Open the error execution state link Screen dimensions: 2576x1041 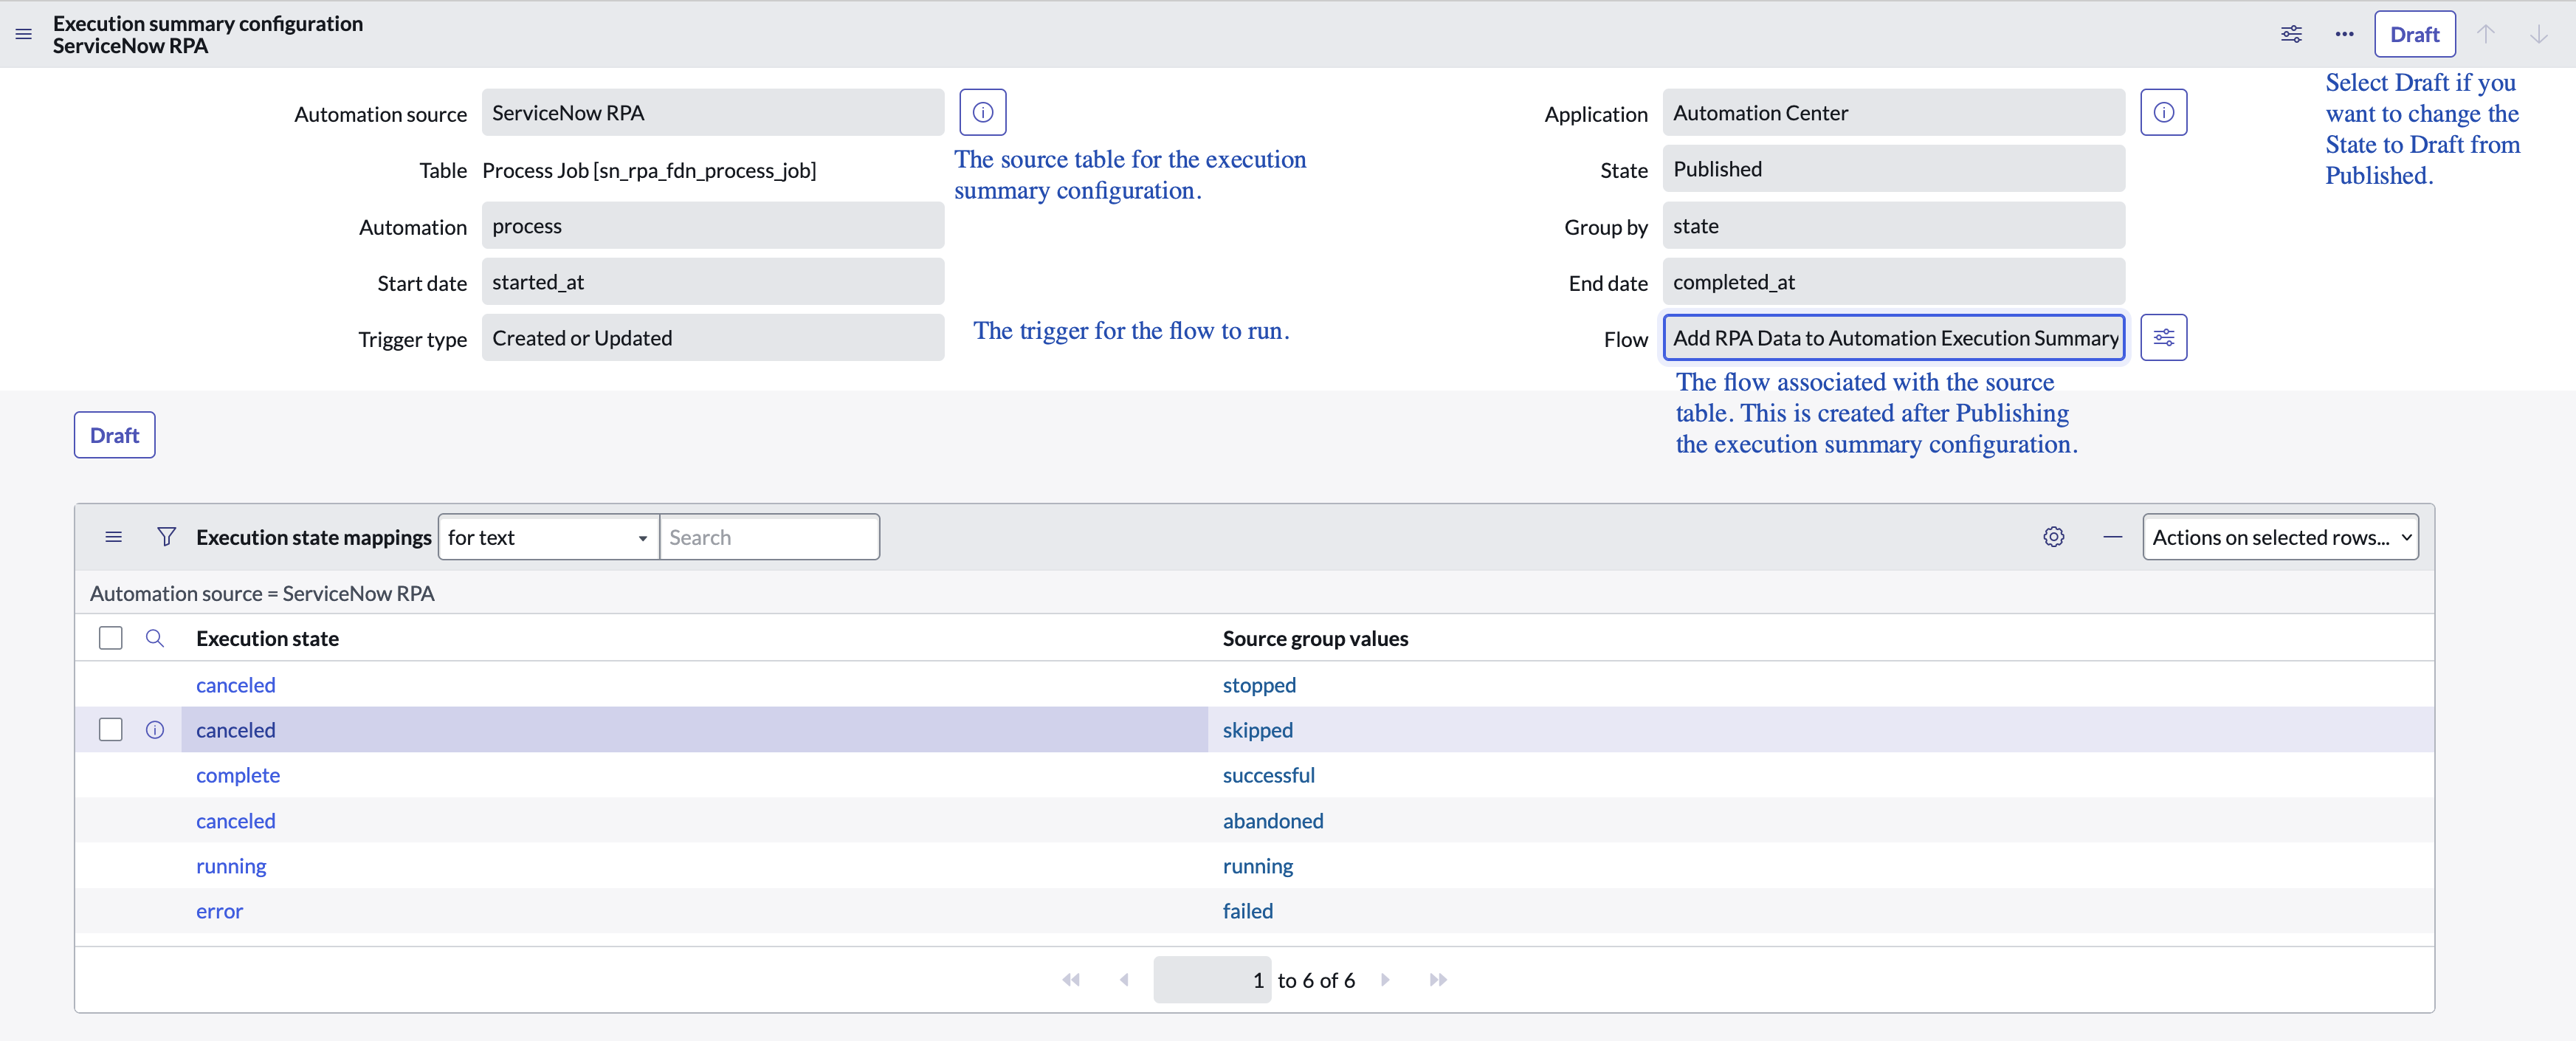219,911
